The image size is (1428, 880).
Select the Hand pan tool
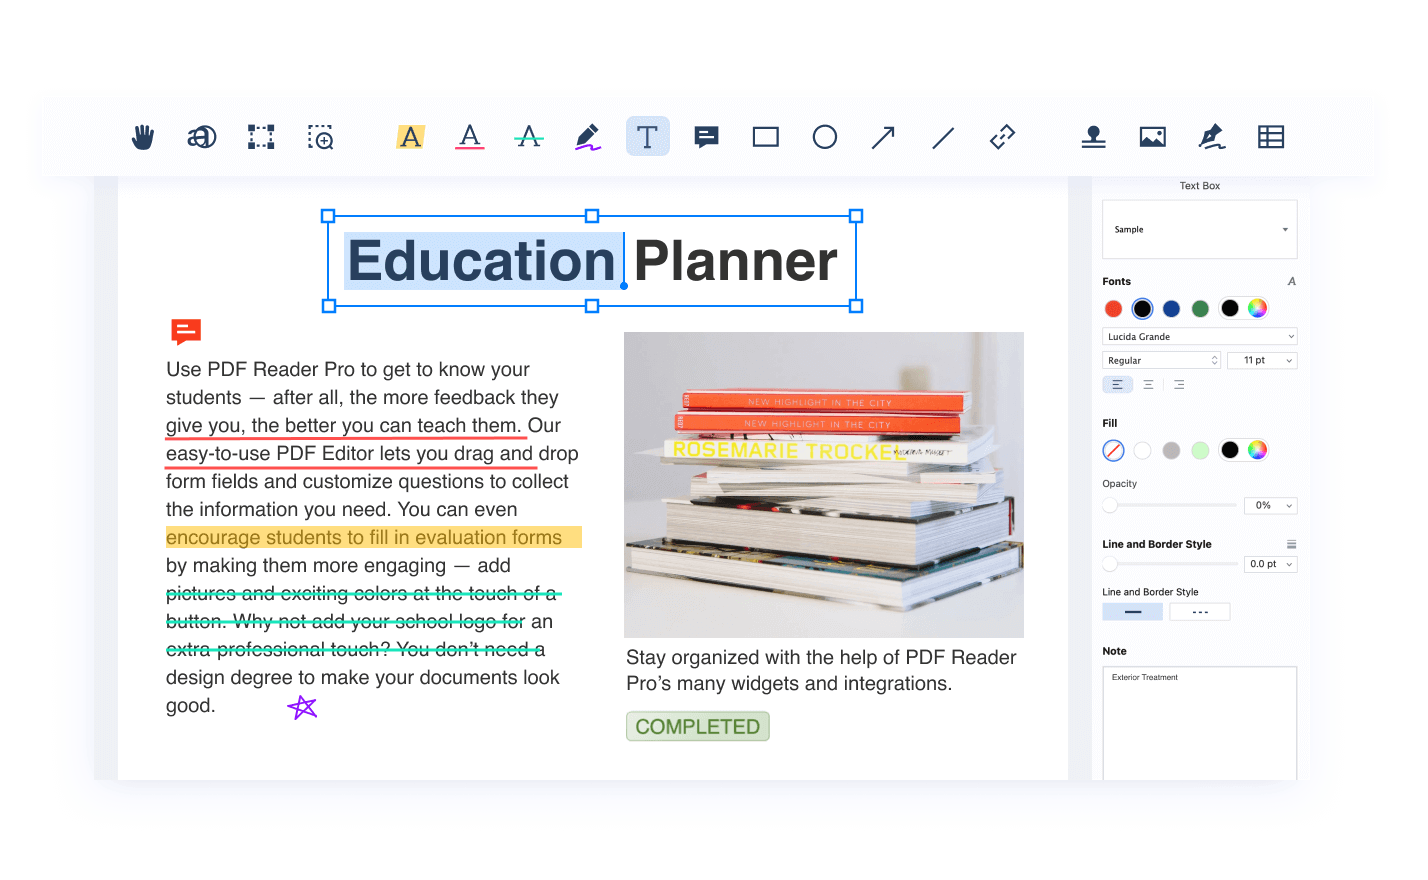tap(143, 137)
